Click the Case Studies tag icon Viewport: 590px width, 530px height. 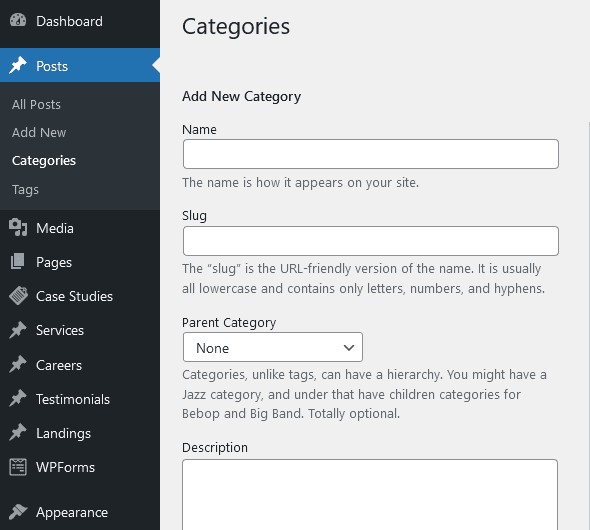(x=18, y=296)
